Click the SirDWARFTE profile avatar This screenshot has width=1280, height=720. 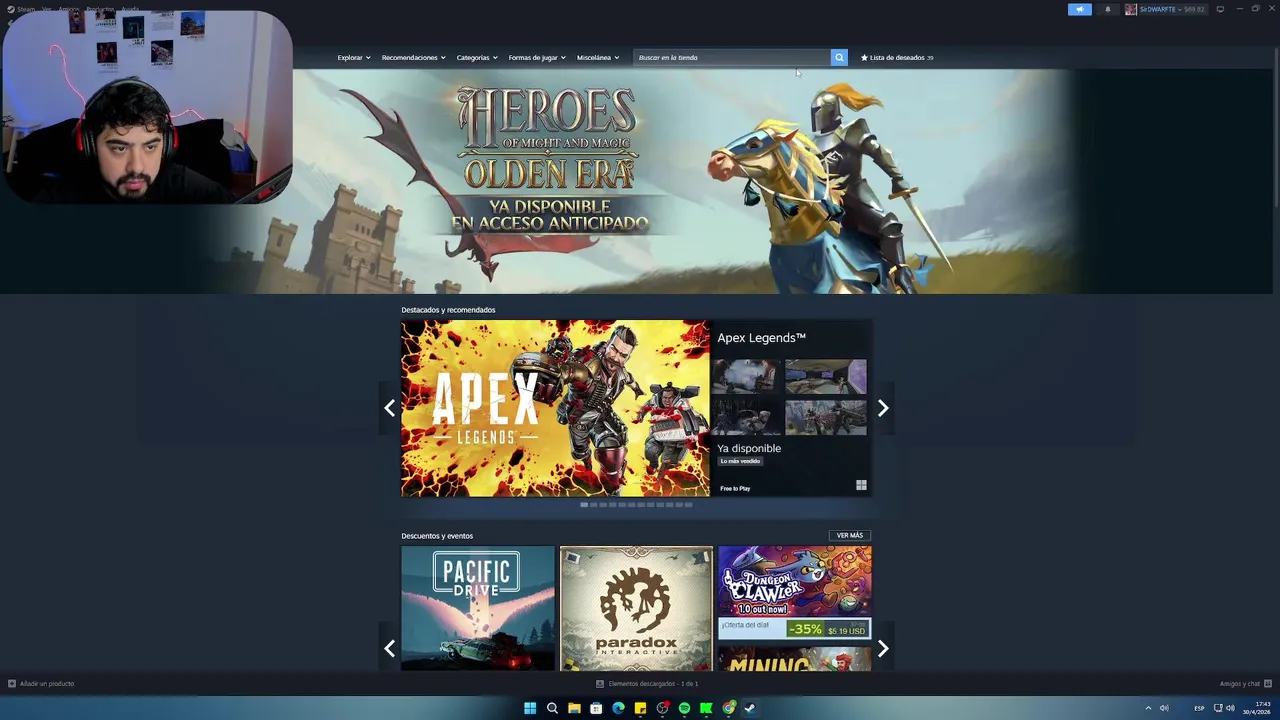[1130, 9]
